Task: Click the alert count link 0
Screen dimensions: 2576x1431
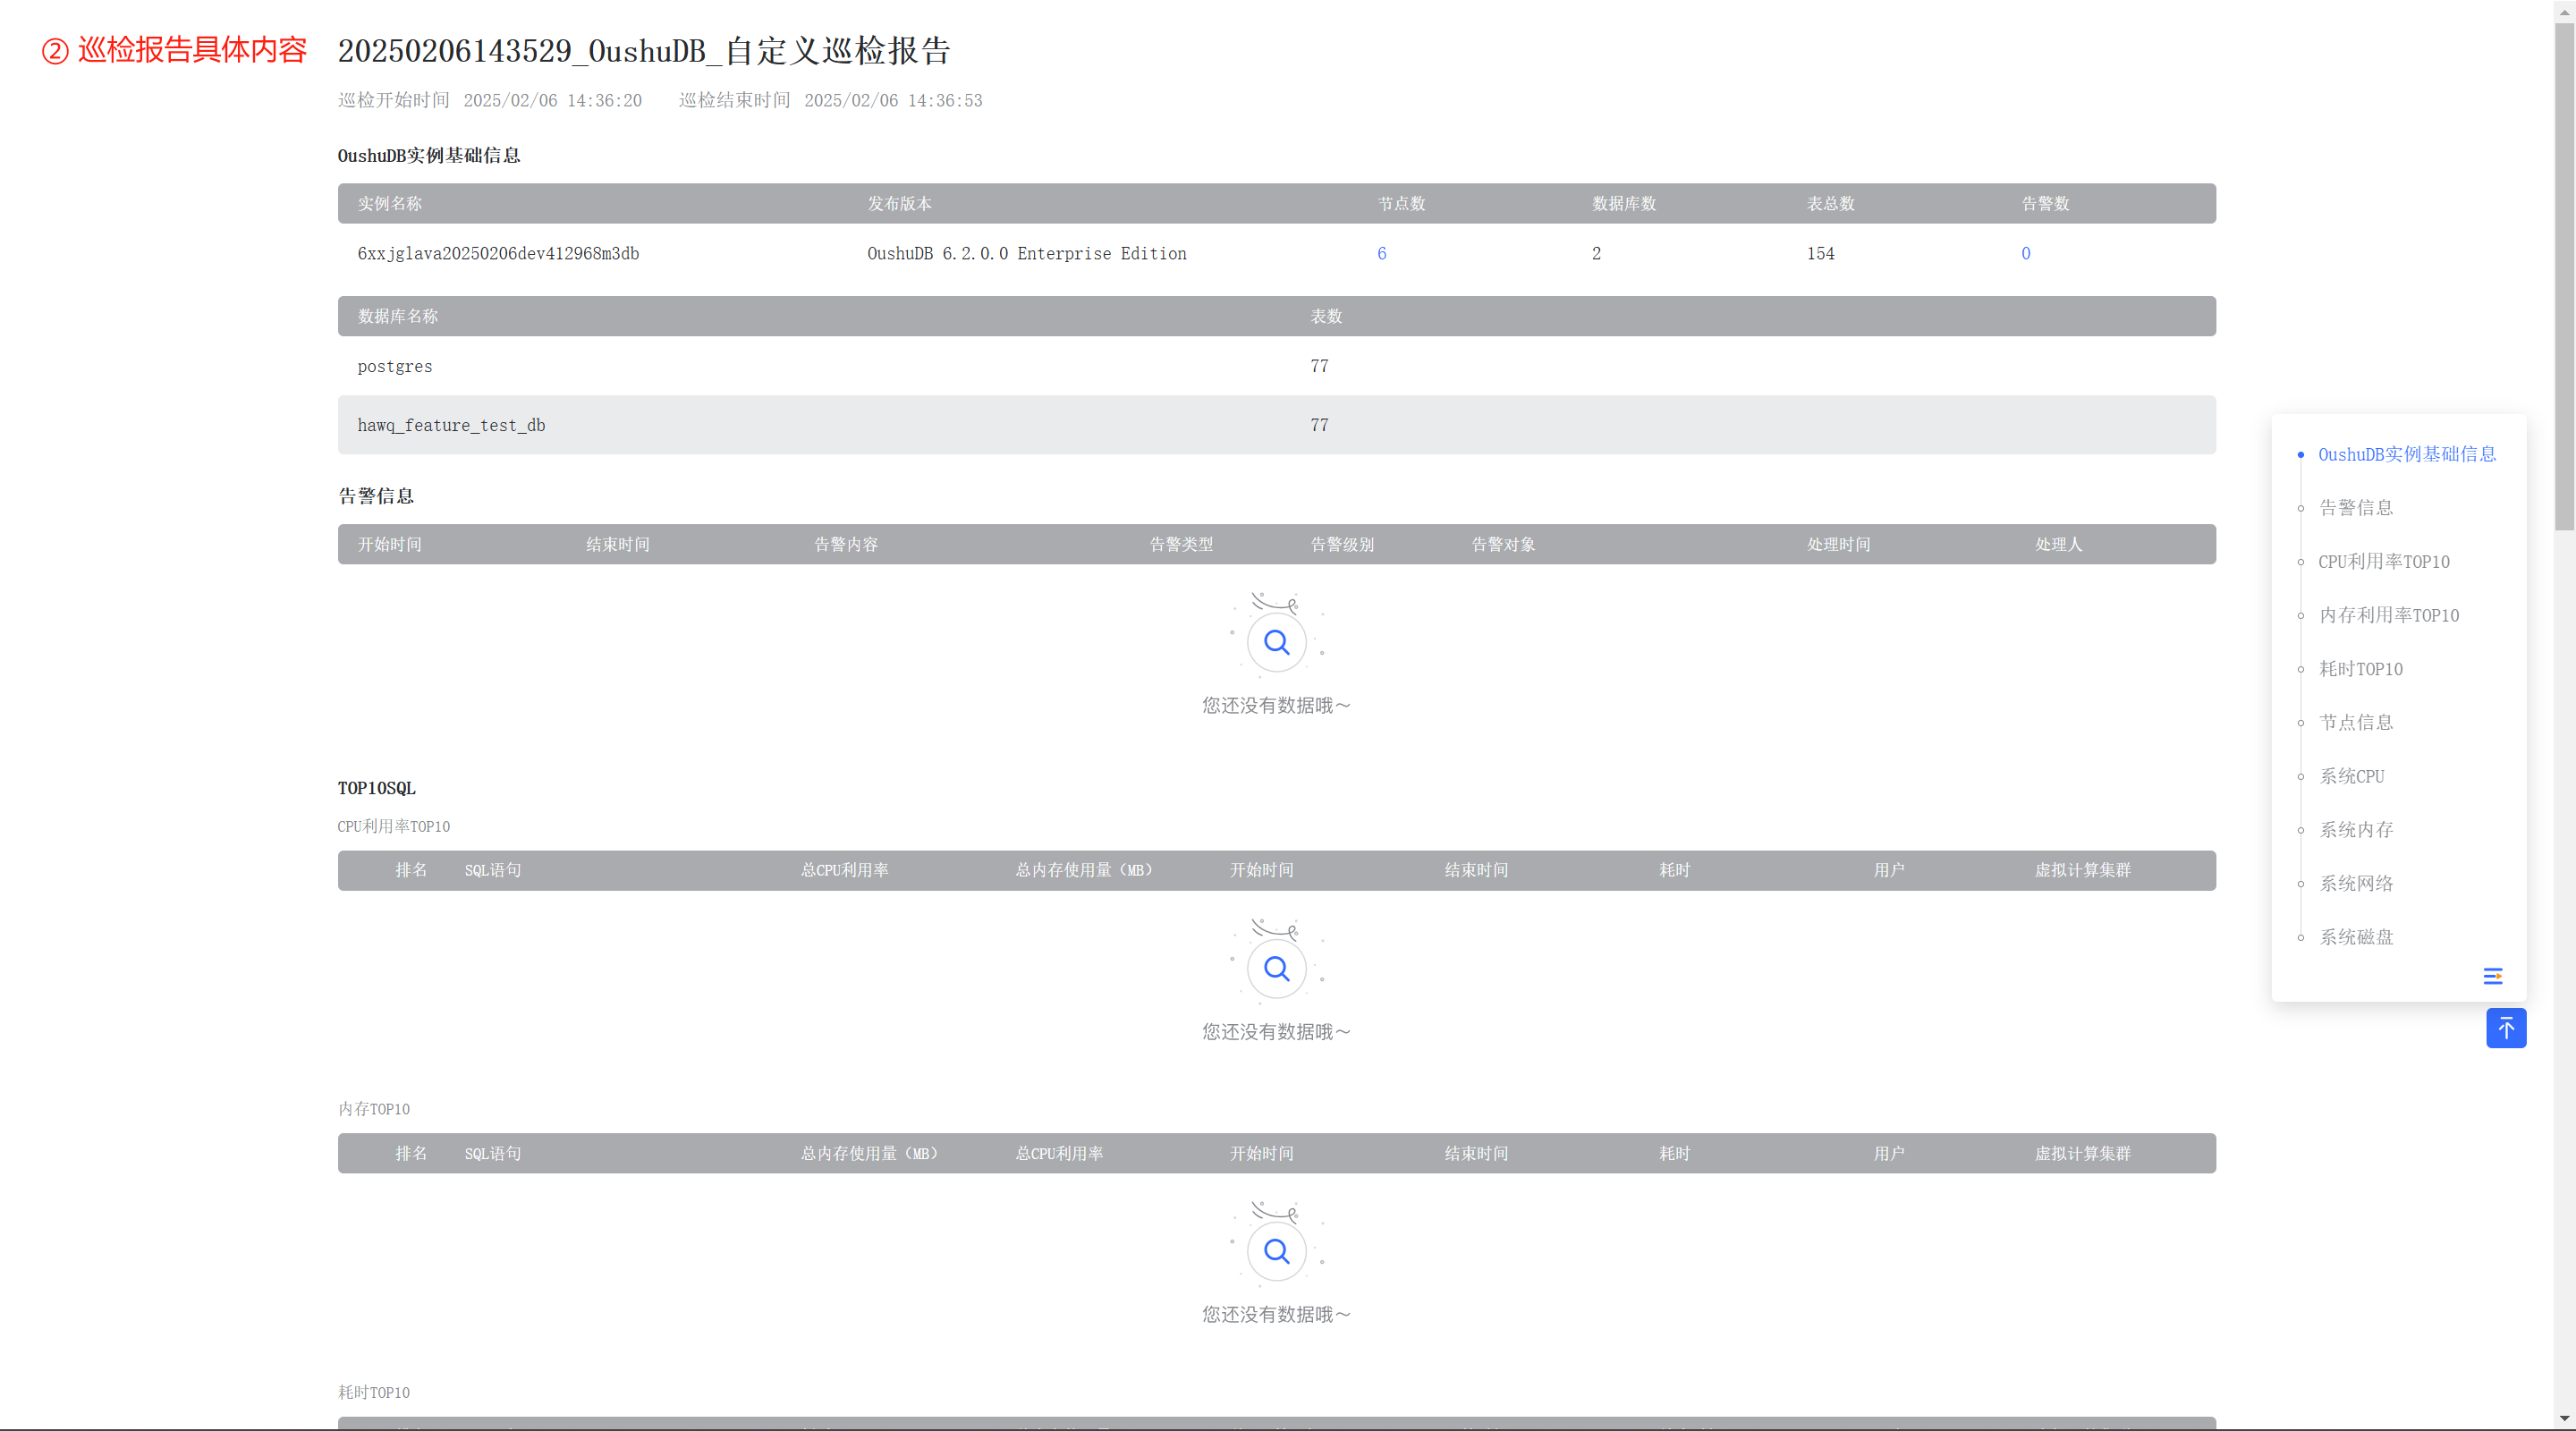Action: click(x=2025, y=254)
